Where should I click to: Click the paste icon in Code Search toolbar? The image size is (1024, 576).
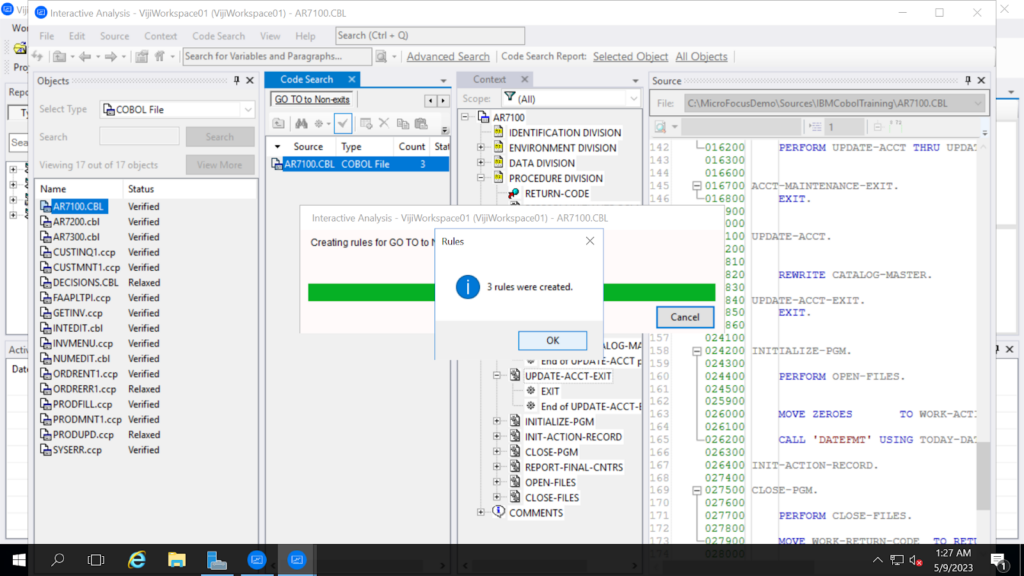pyautogui.click(x=421, y=123)
